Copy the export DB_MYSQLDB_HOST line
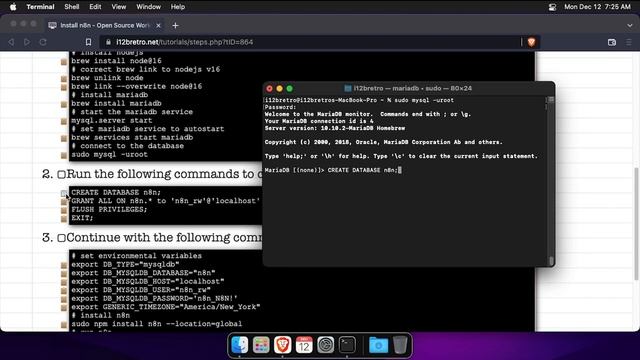Image resolution: width=640 pixels, height=360 pixels. [x=64, y=282]
